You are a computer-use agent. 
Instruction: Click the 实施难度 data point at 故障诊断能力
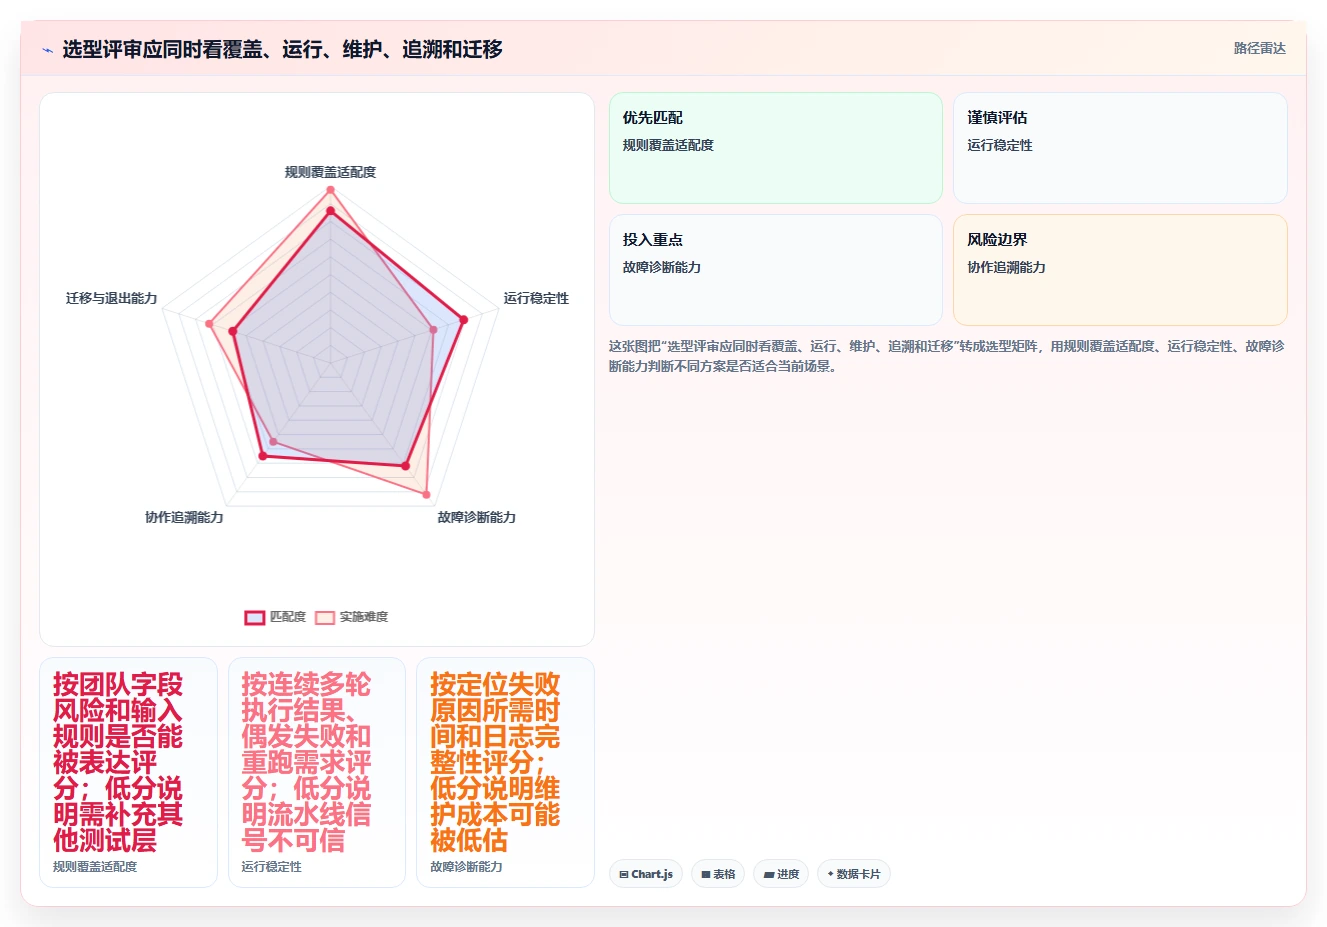426,494
